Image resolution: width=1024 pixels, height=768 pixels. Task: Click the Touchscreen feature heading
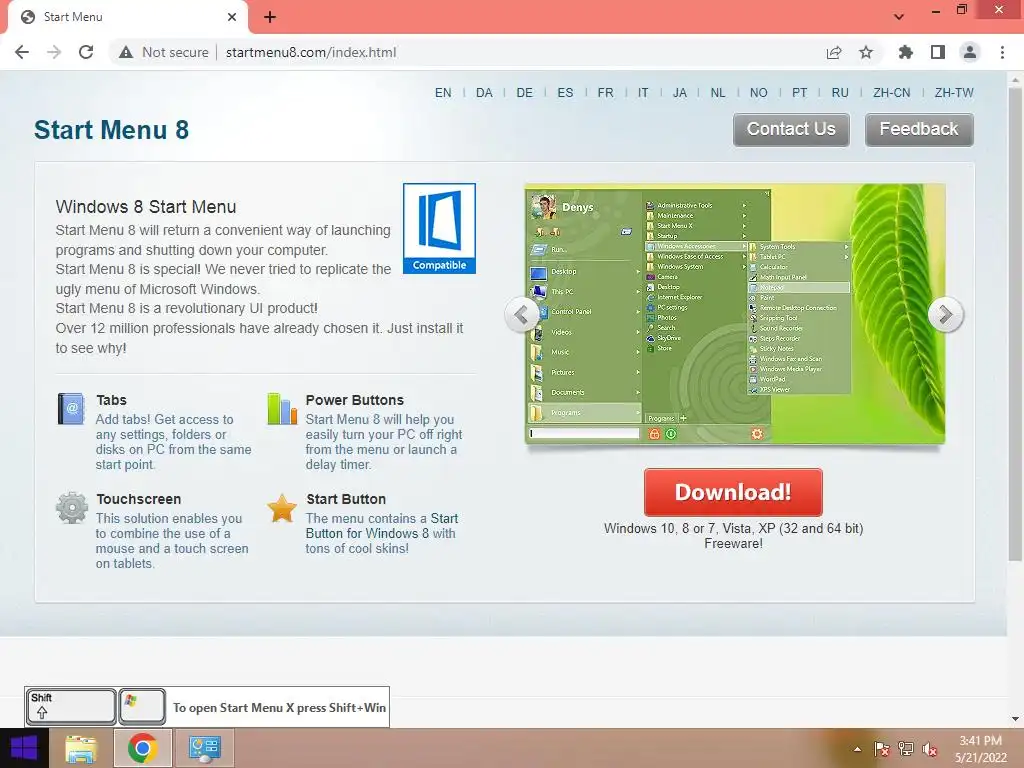(138, 499)
